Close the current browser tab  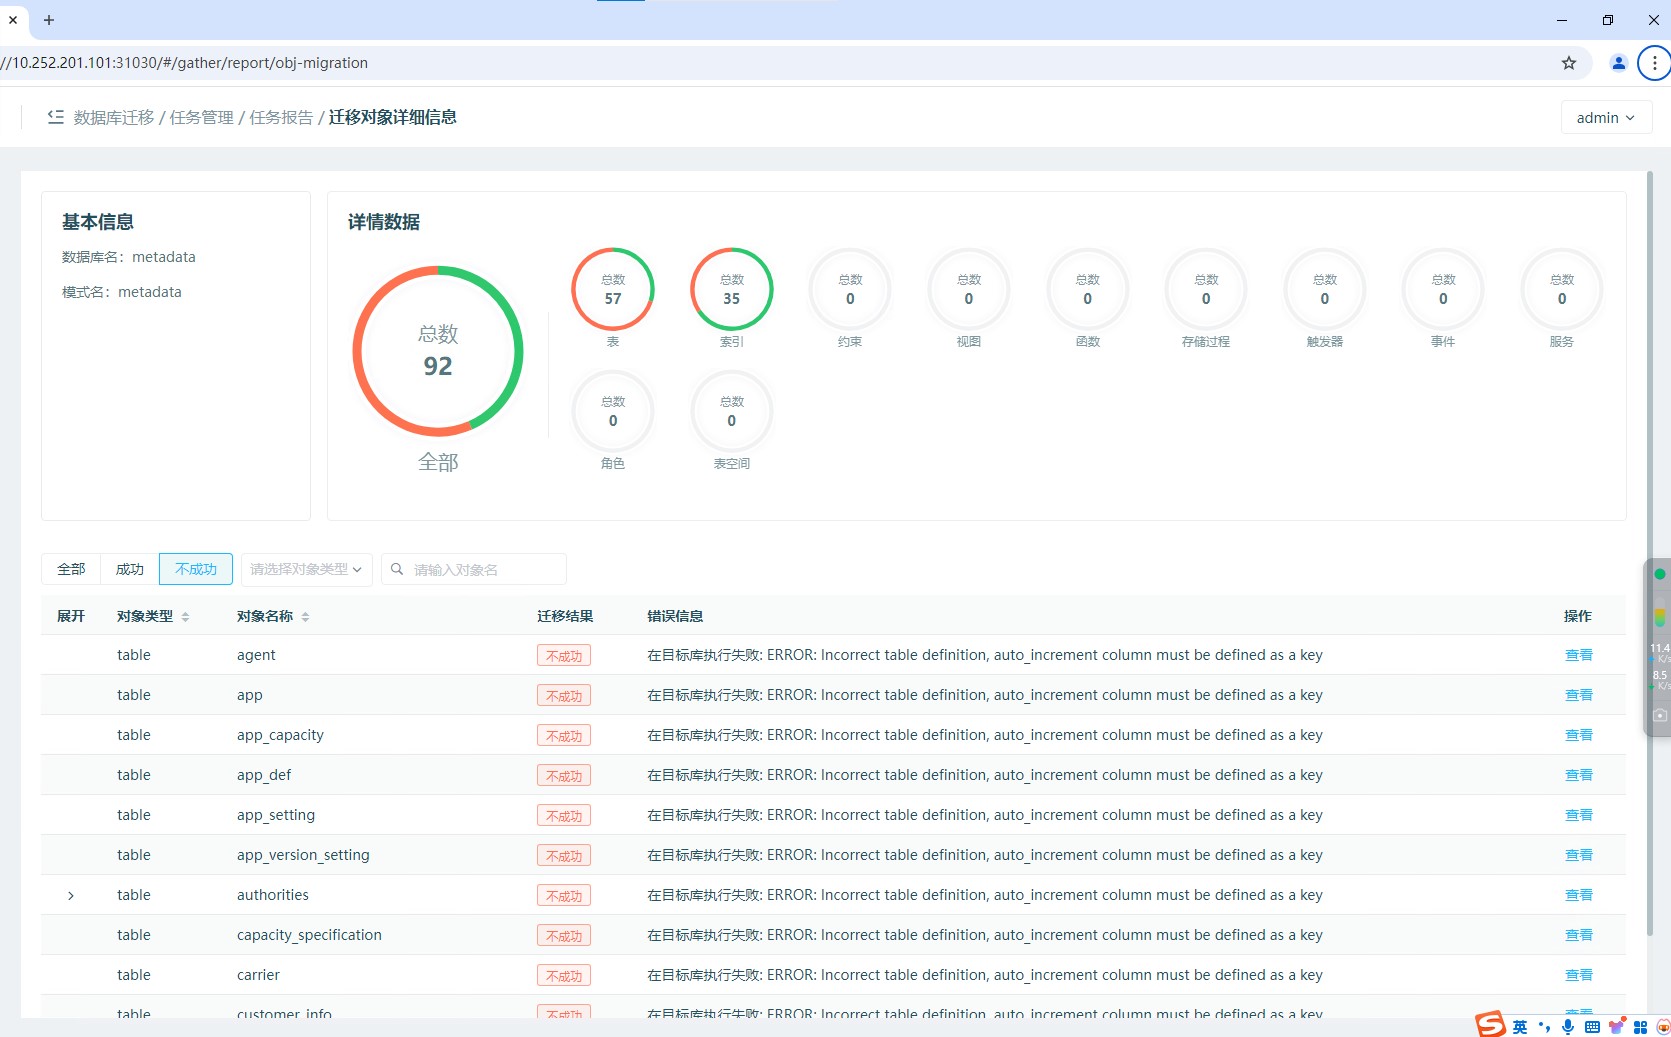(x=13, y=20)
